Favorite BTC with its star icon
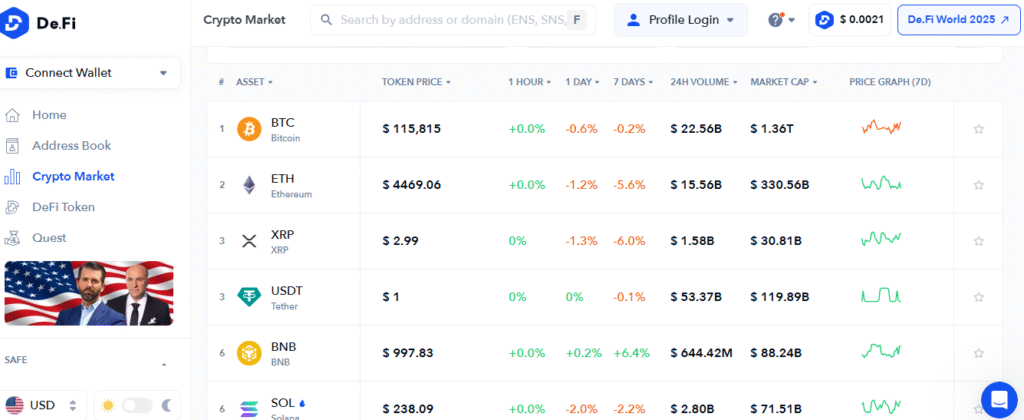 (x=978, y=129)
